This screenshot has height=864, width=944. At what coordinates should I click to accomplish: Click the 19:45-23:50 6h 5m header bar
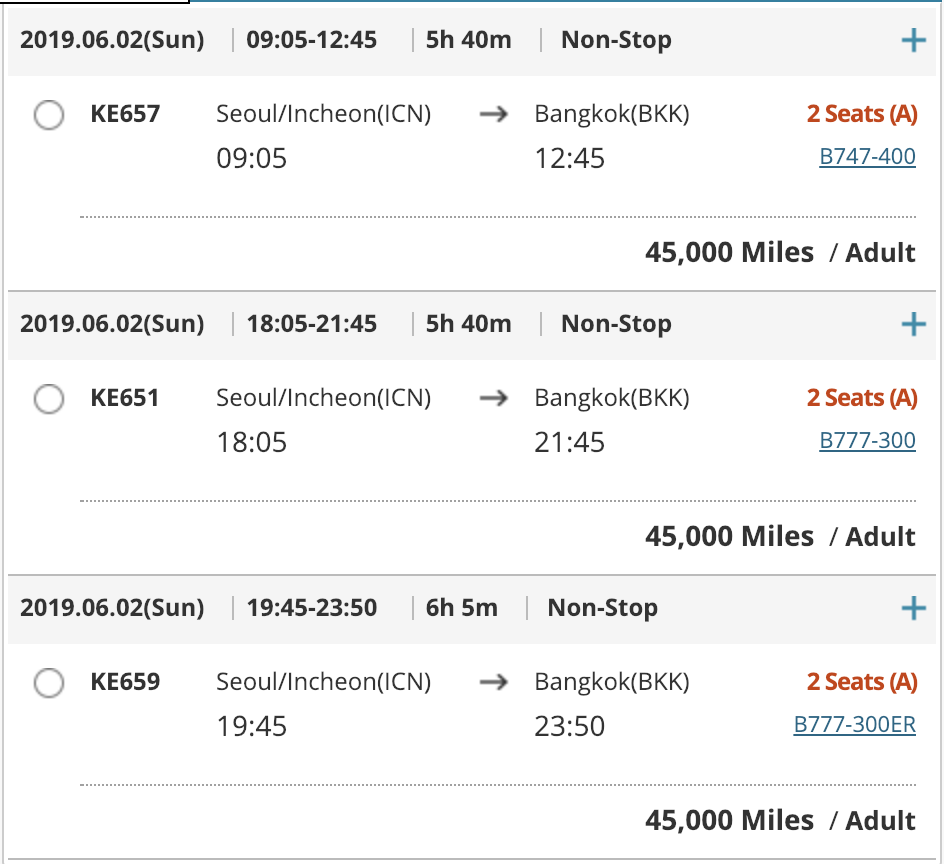click(x=450, y=608)
